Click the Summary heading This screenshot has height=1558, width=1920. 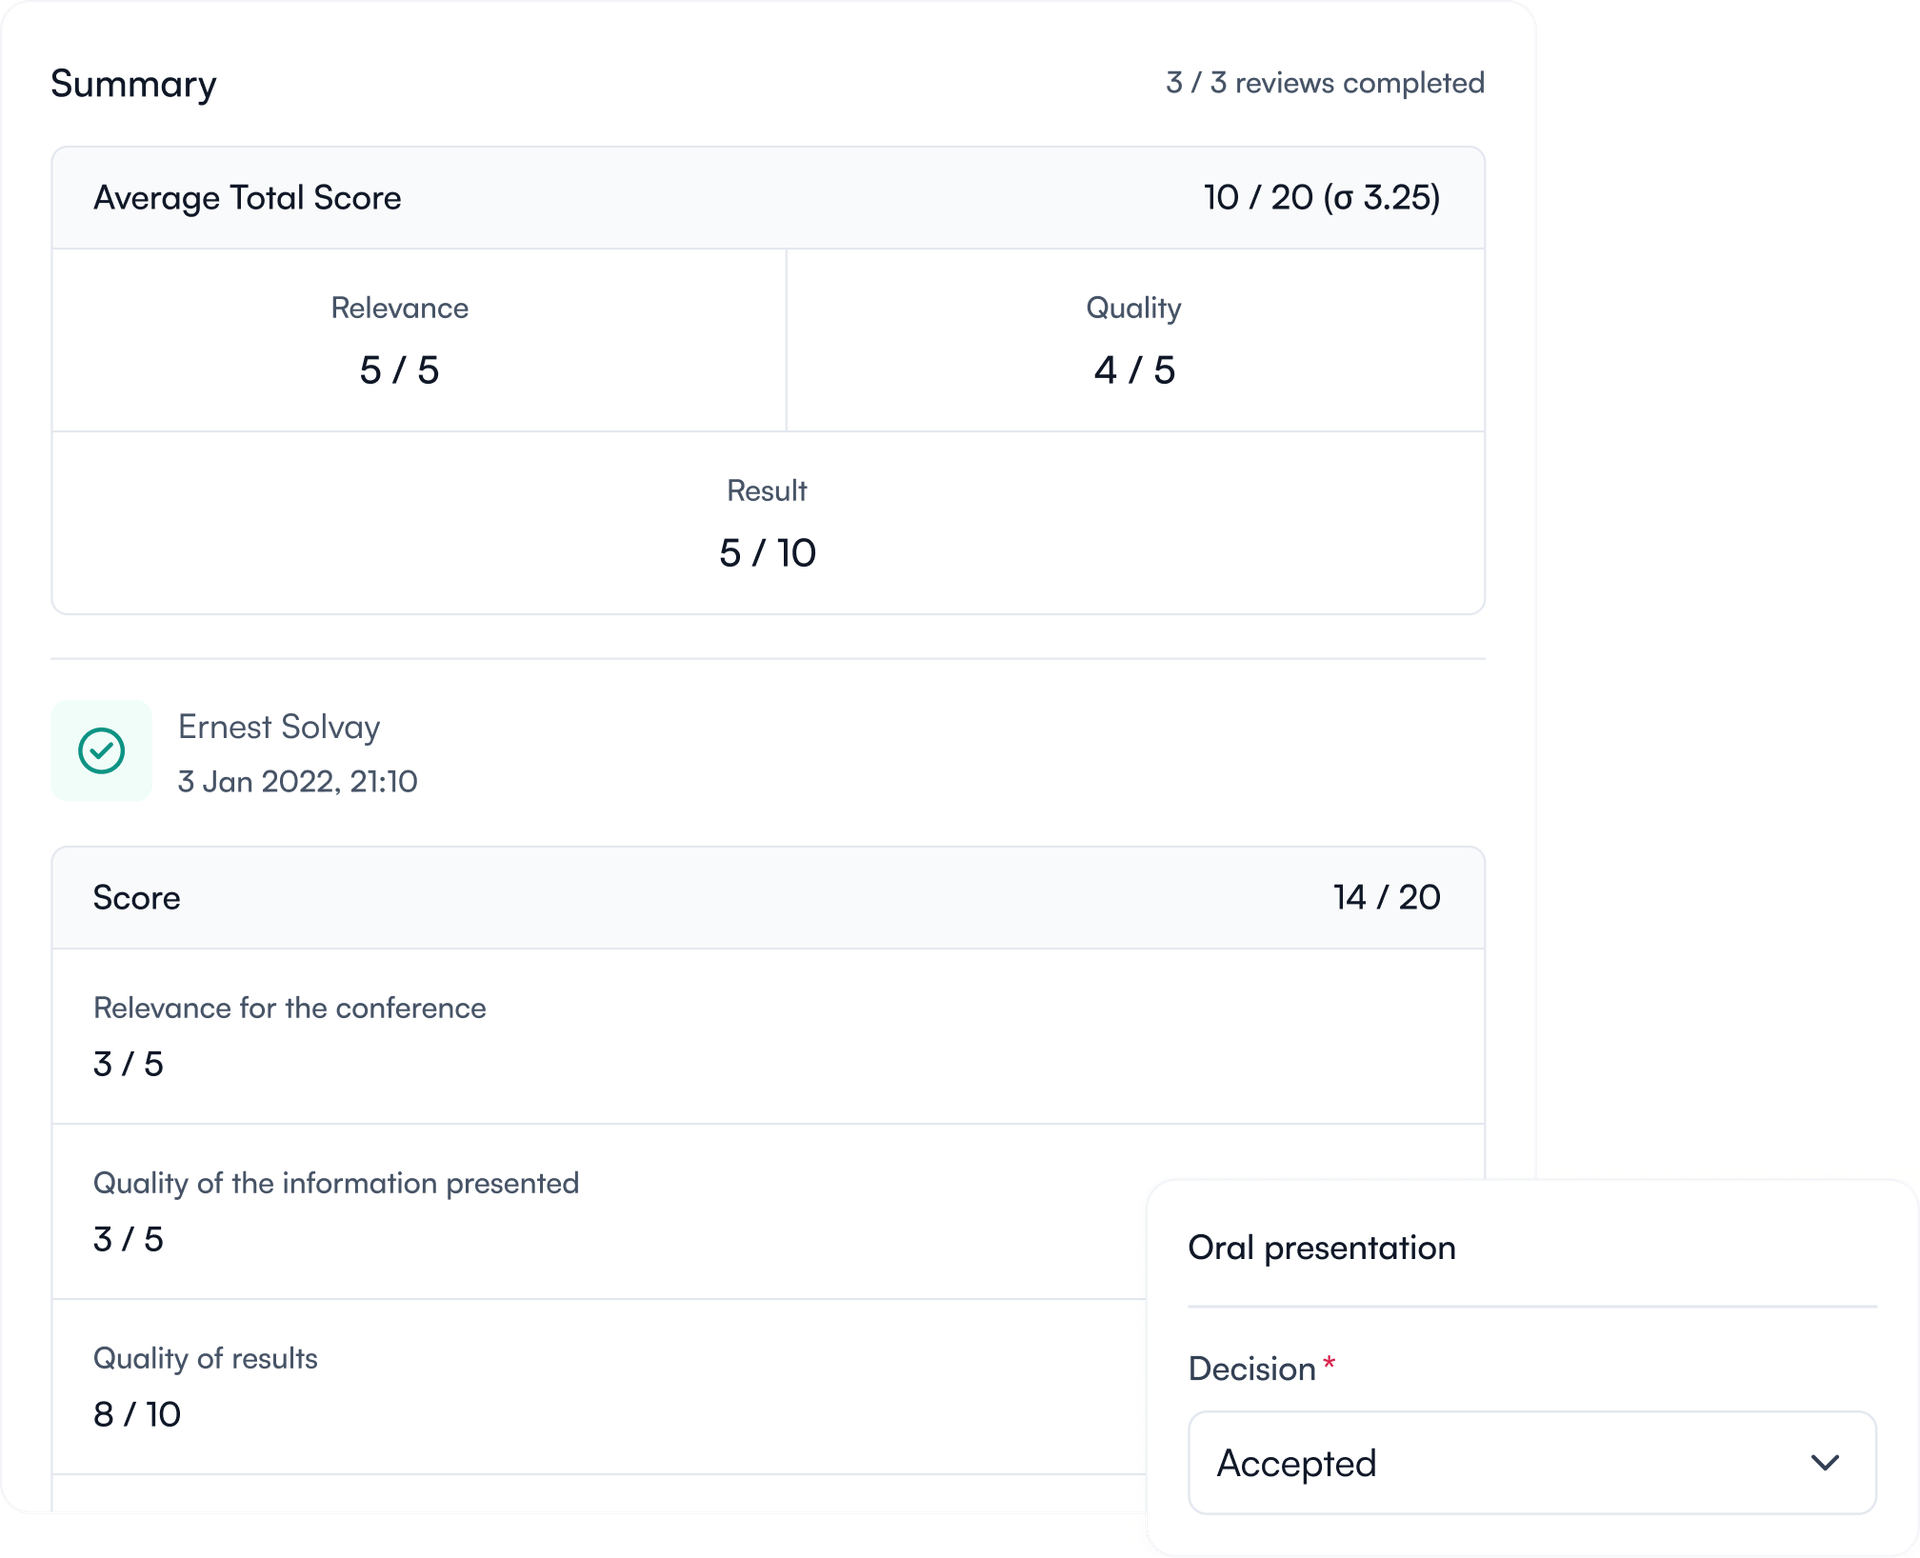pyautogui.click(x=134, y=83)
